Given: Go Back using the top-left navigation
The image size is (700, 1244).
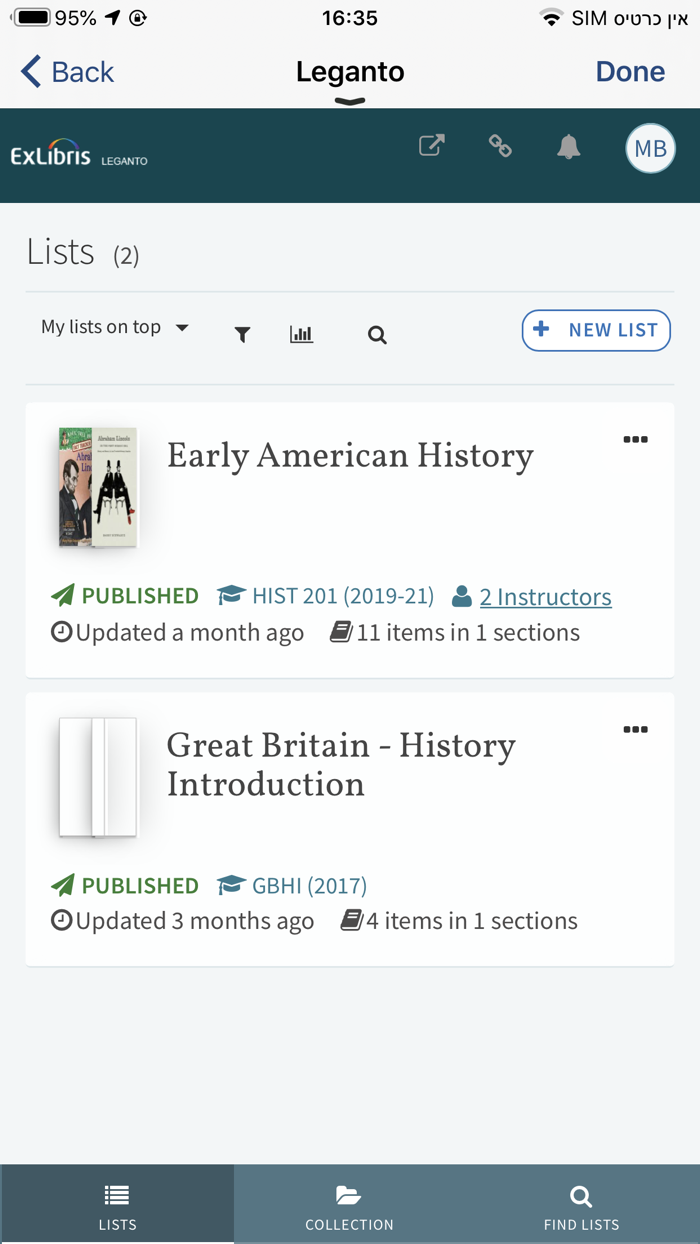Looking at the screenshot, I should (64, 71).
